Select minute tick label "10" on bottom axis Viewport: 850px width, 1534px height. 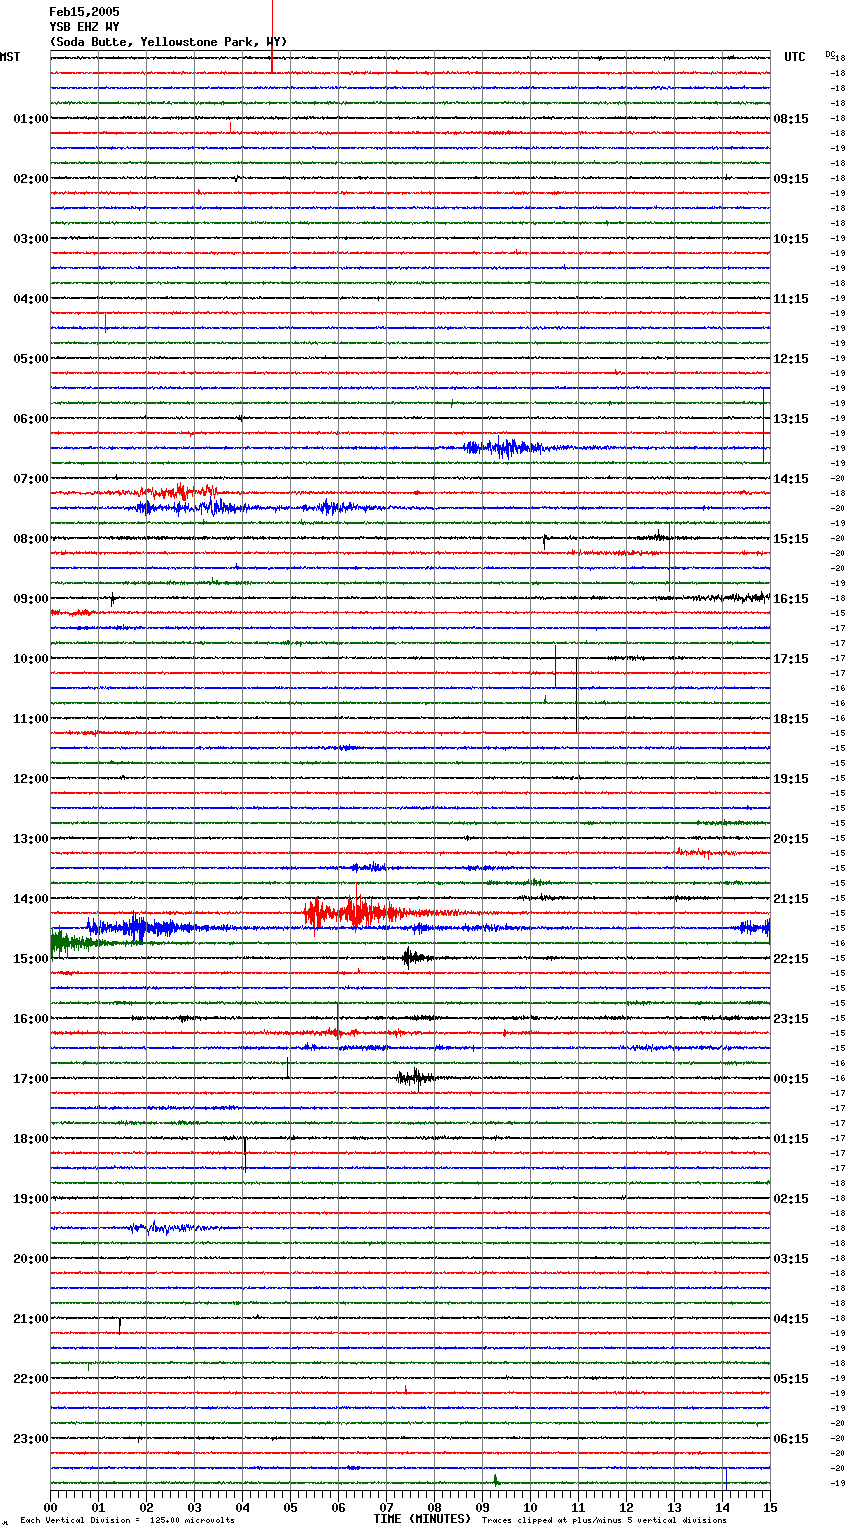pos(530,1507)
